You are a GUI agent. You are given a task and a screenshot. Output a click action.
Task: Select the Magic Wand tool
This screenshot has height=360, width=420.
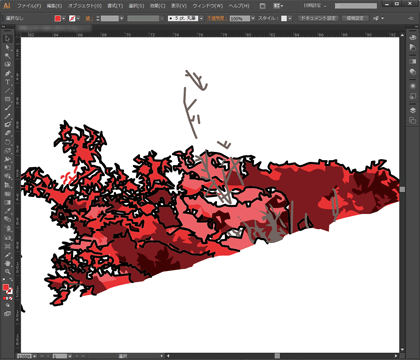coord(7,56)
